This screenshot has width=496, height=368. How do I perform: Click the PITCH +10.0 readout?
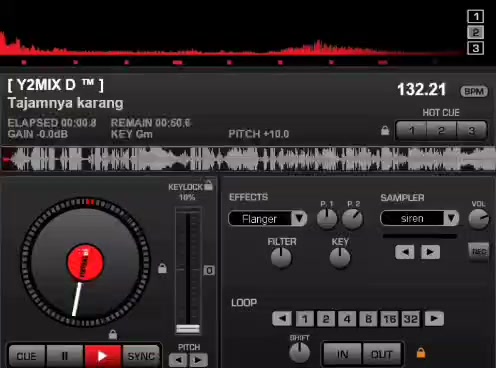click(x=259, y=134)
